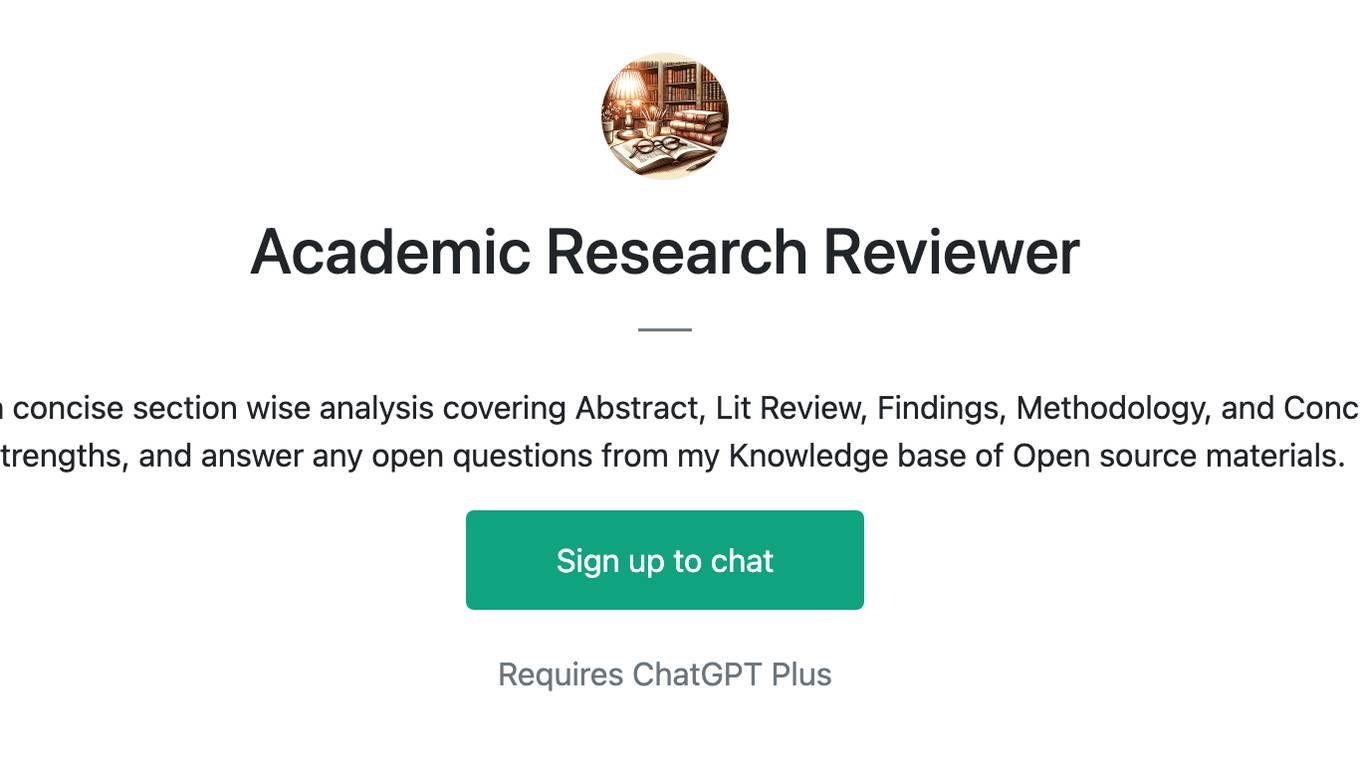Select the Academic Research Reviewer heading
Image resolution: width=1360 pixels, height=764 pixels.
[x=665, y=251]
